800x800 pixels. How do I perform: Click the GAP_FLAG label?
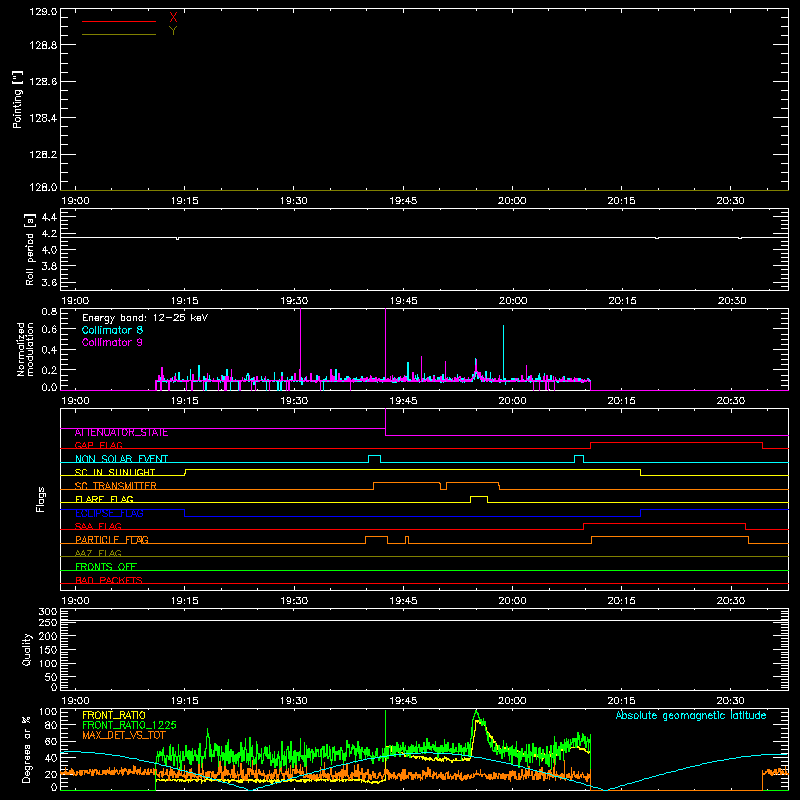click(98, 446)
